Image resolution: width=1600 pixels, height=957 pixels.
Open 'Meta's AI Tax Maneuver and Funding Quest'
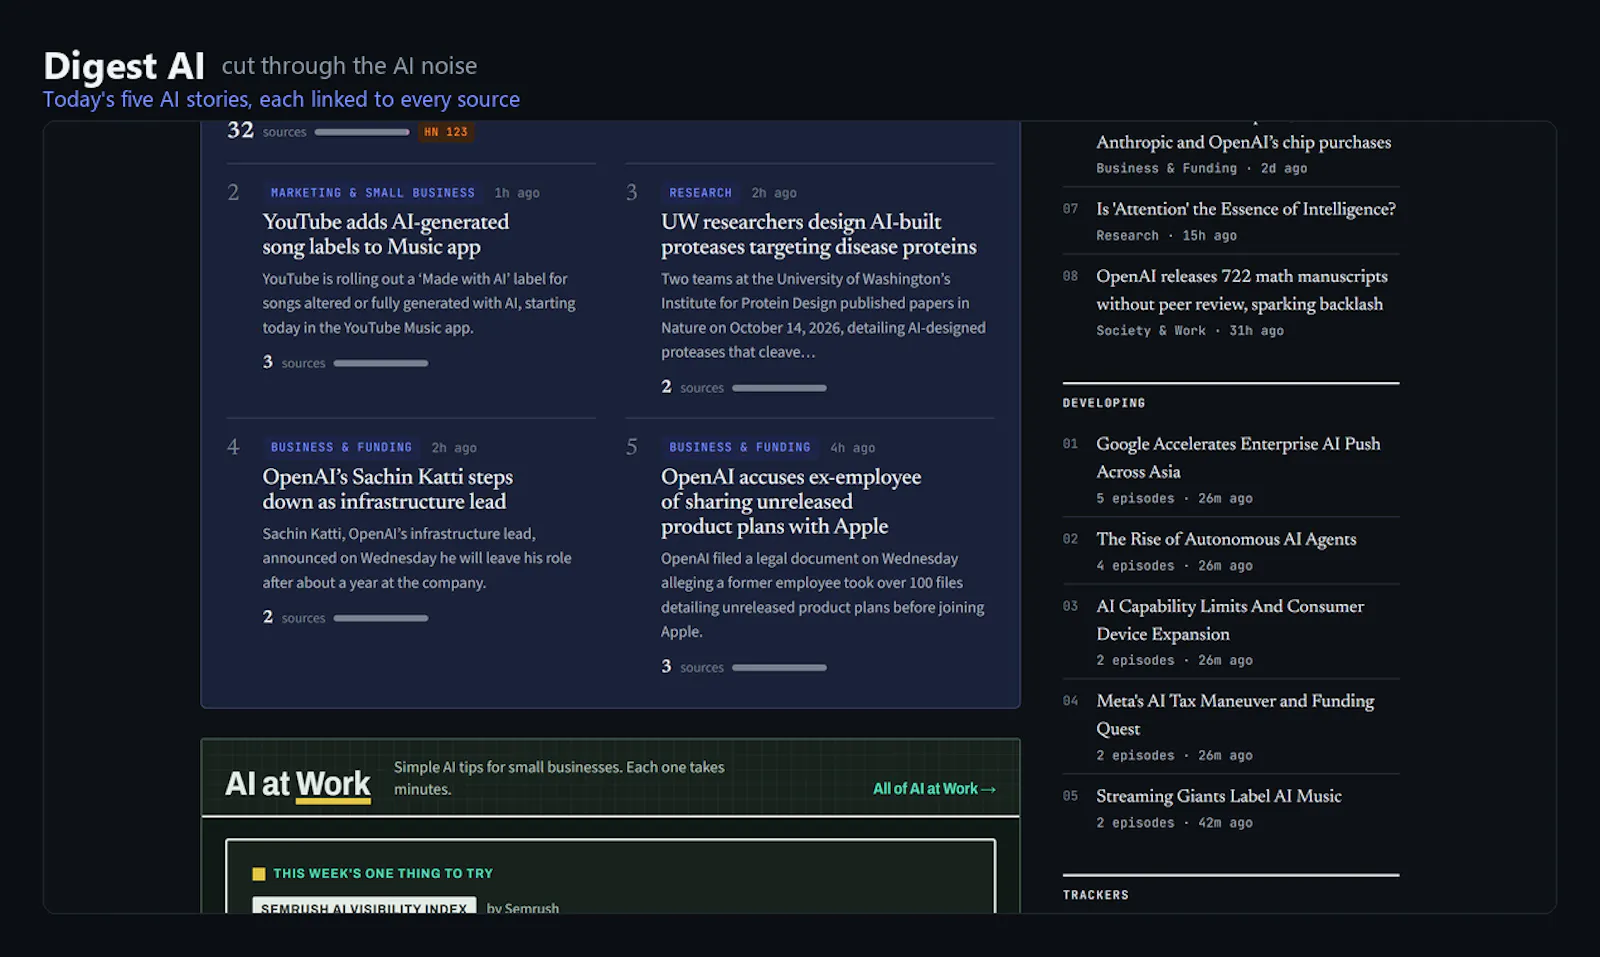1235,715
